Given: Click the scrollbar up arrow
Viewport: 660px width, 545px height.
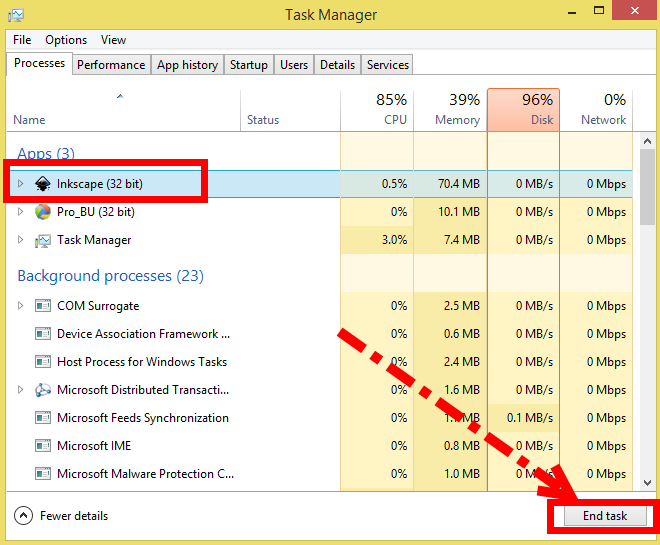Looking at the screenshot, I should [647, 141].
